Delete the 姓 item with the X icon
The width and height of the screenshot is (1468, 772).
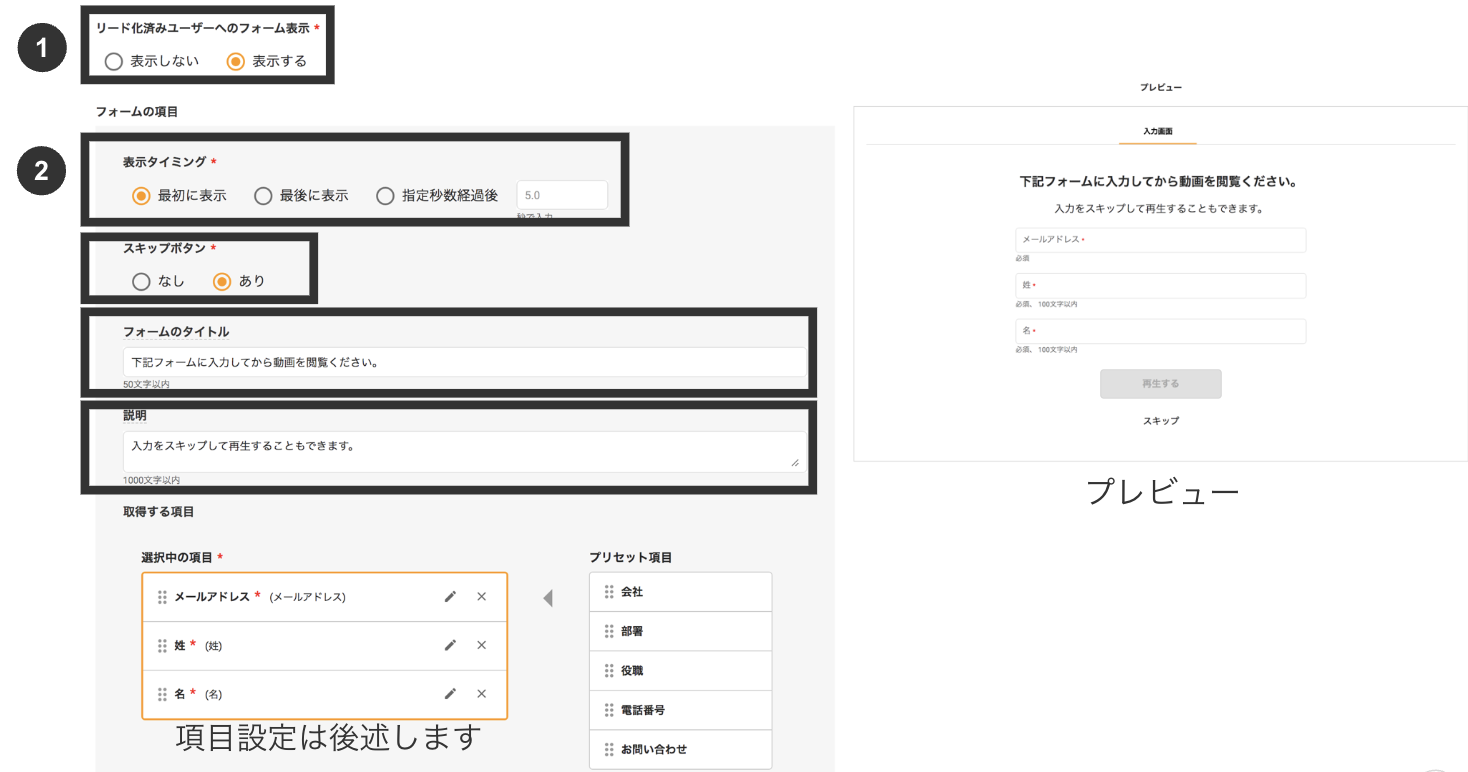click(481, 645)
